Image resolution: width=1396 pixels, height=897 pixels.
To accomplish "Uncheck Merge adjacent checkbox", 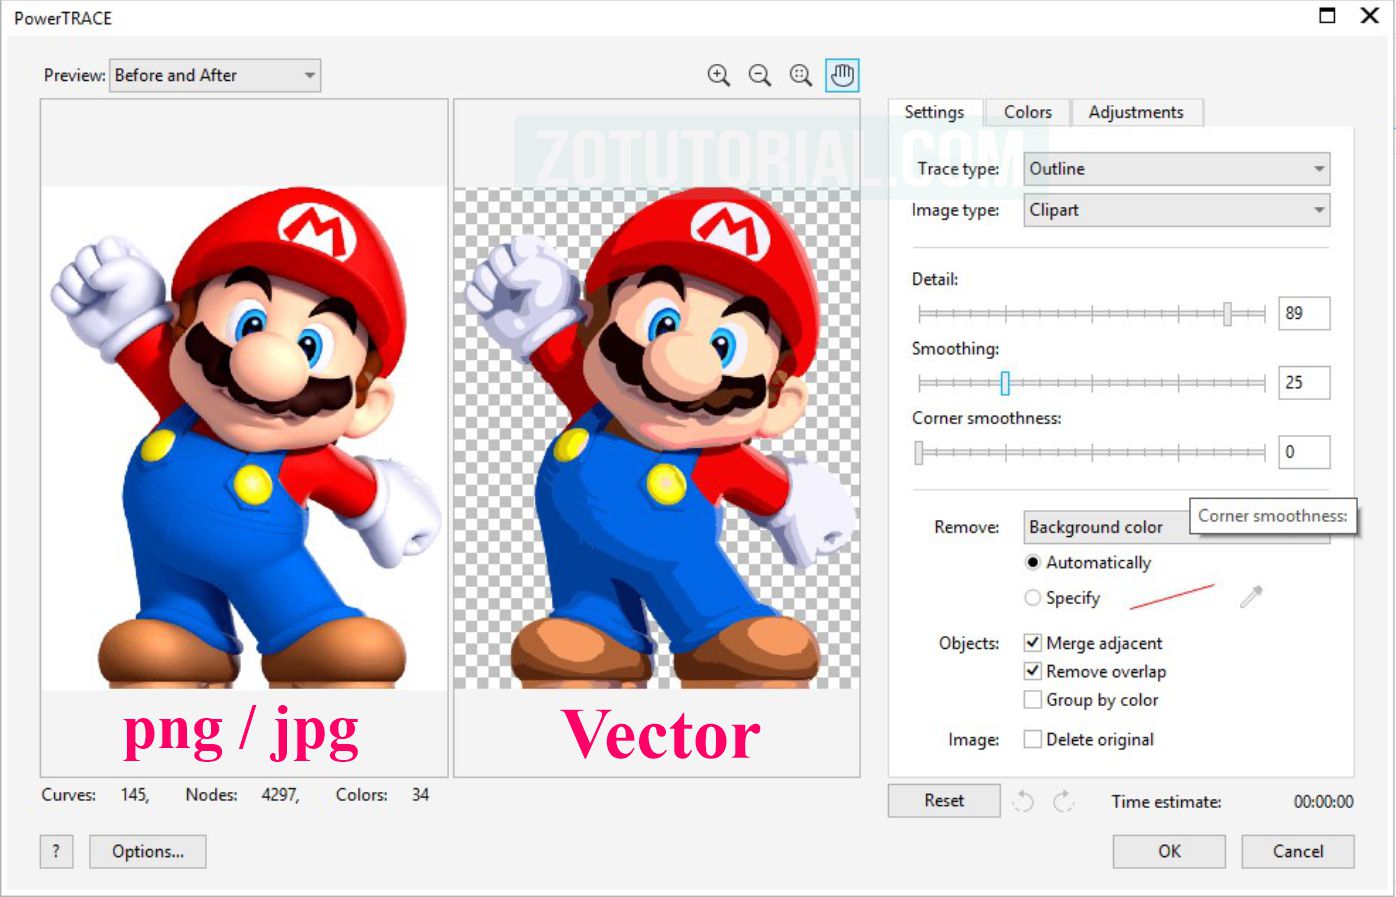I will (1033, 642).
